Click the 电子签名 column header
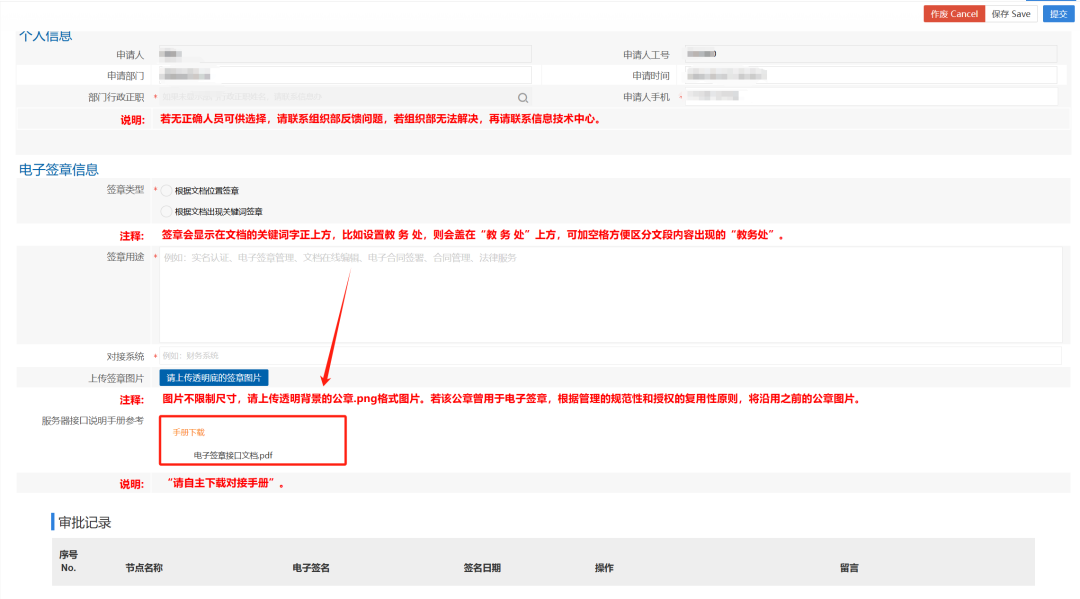 click(x=311, y=568)
